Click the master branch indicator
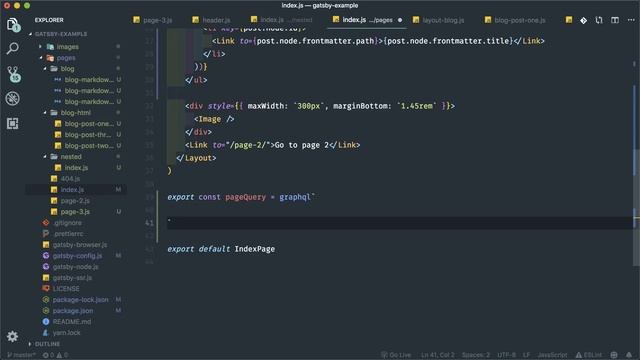The width and height of the screenshot is (640, 360). point(21,355)
